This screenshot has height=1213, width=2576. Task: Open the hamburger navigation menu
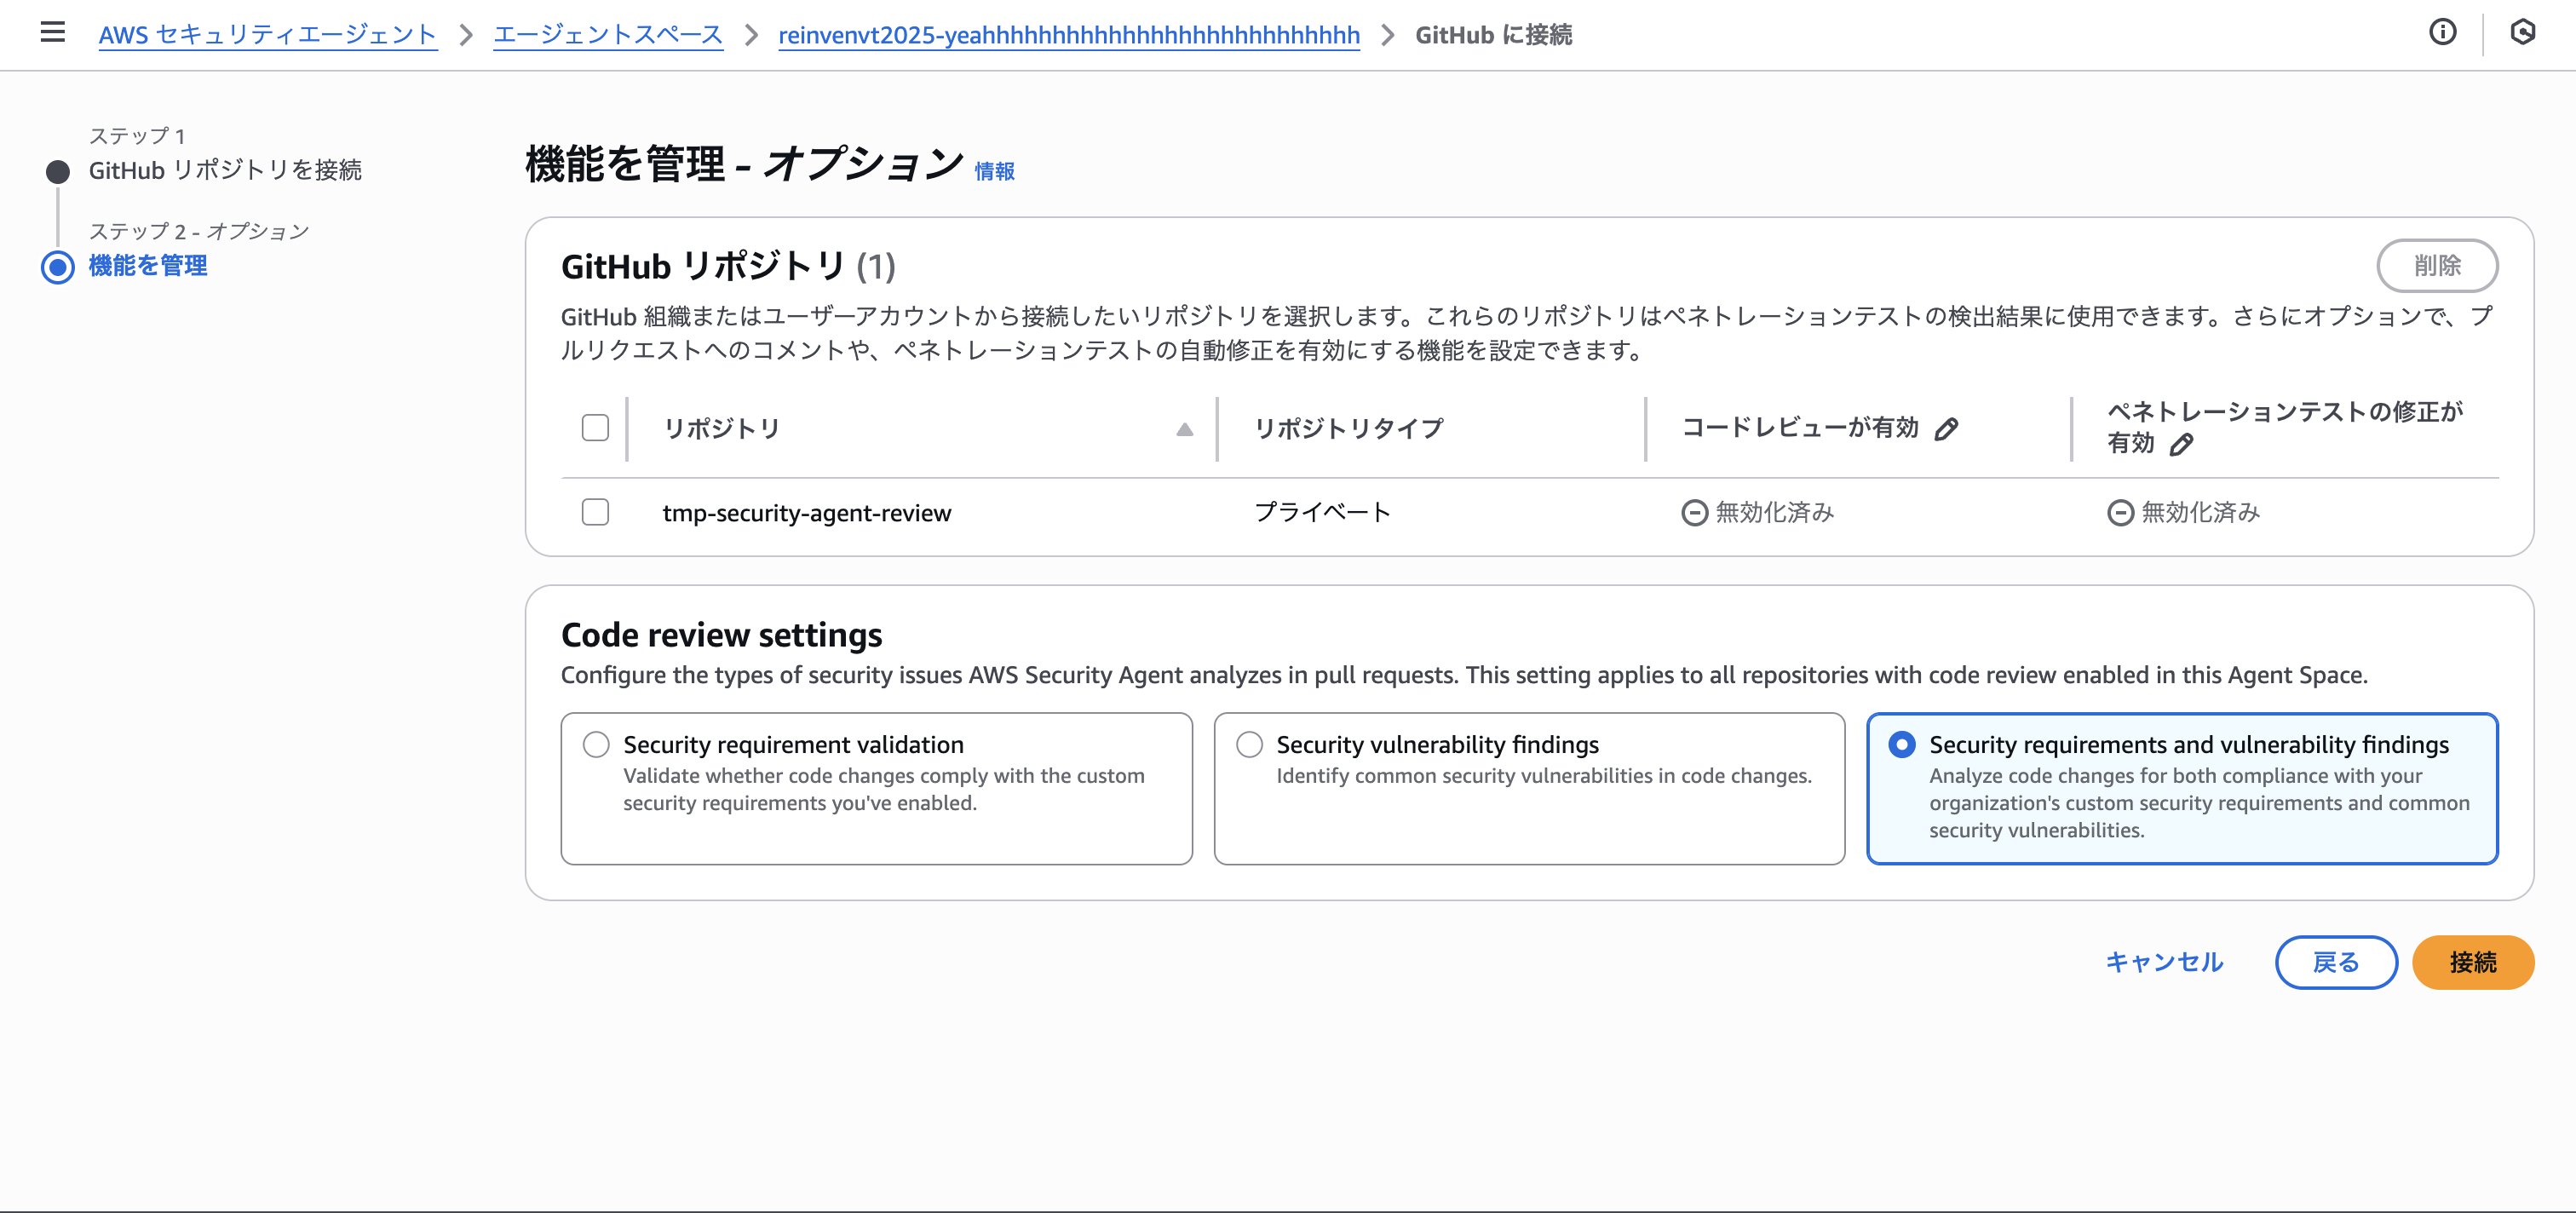pos(52,33)
